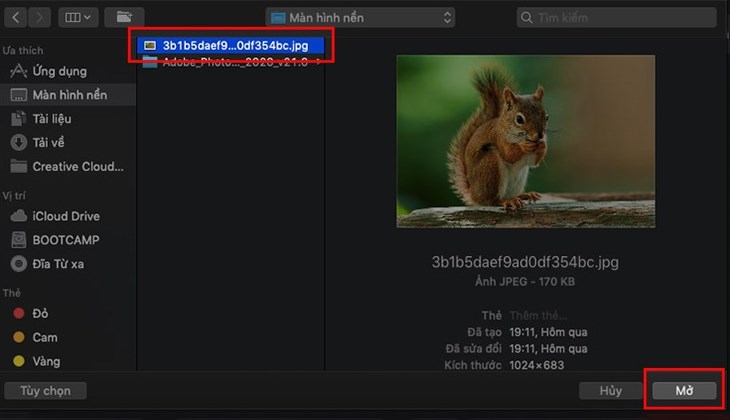Click the Tìm kiếm search field

(x=616, y=18)
